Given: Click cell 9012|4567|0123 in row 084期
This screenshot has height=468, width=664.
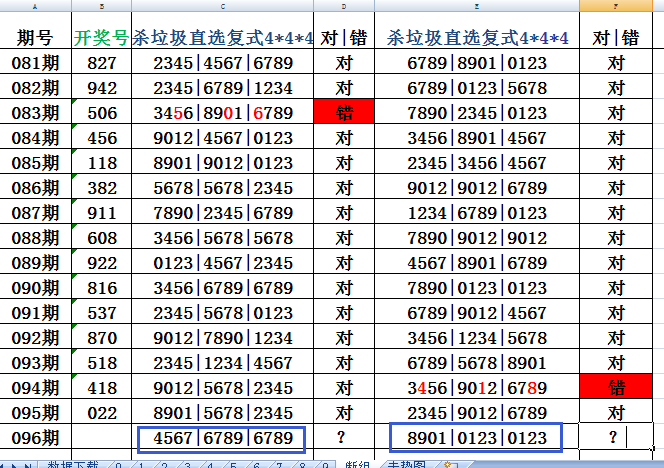Looking at the screenshot, I should coord(223,138).
